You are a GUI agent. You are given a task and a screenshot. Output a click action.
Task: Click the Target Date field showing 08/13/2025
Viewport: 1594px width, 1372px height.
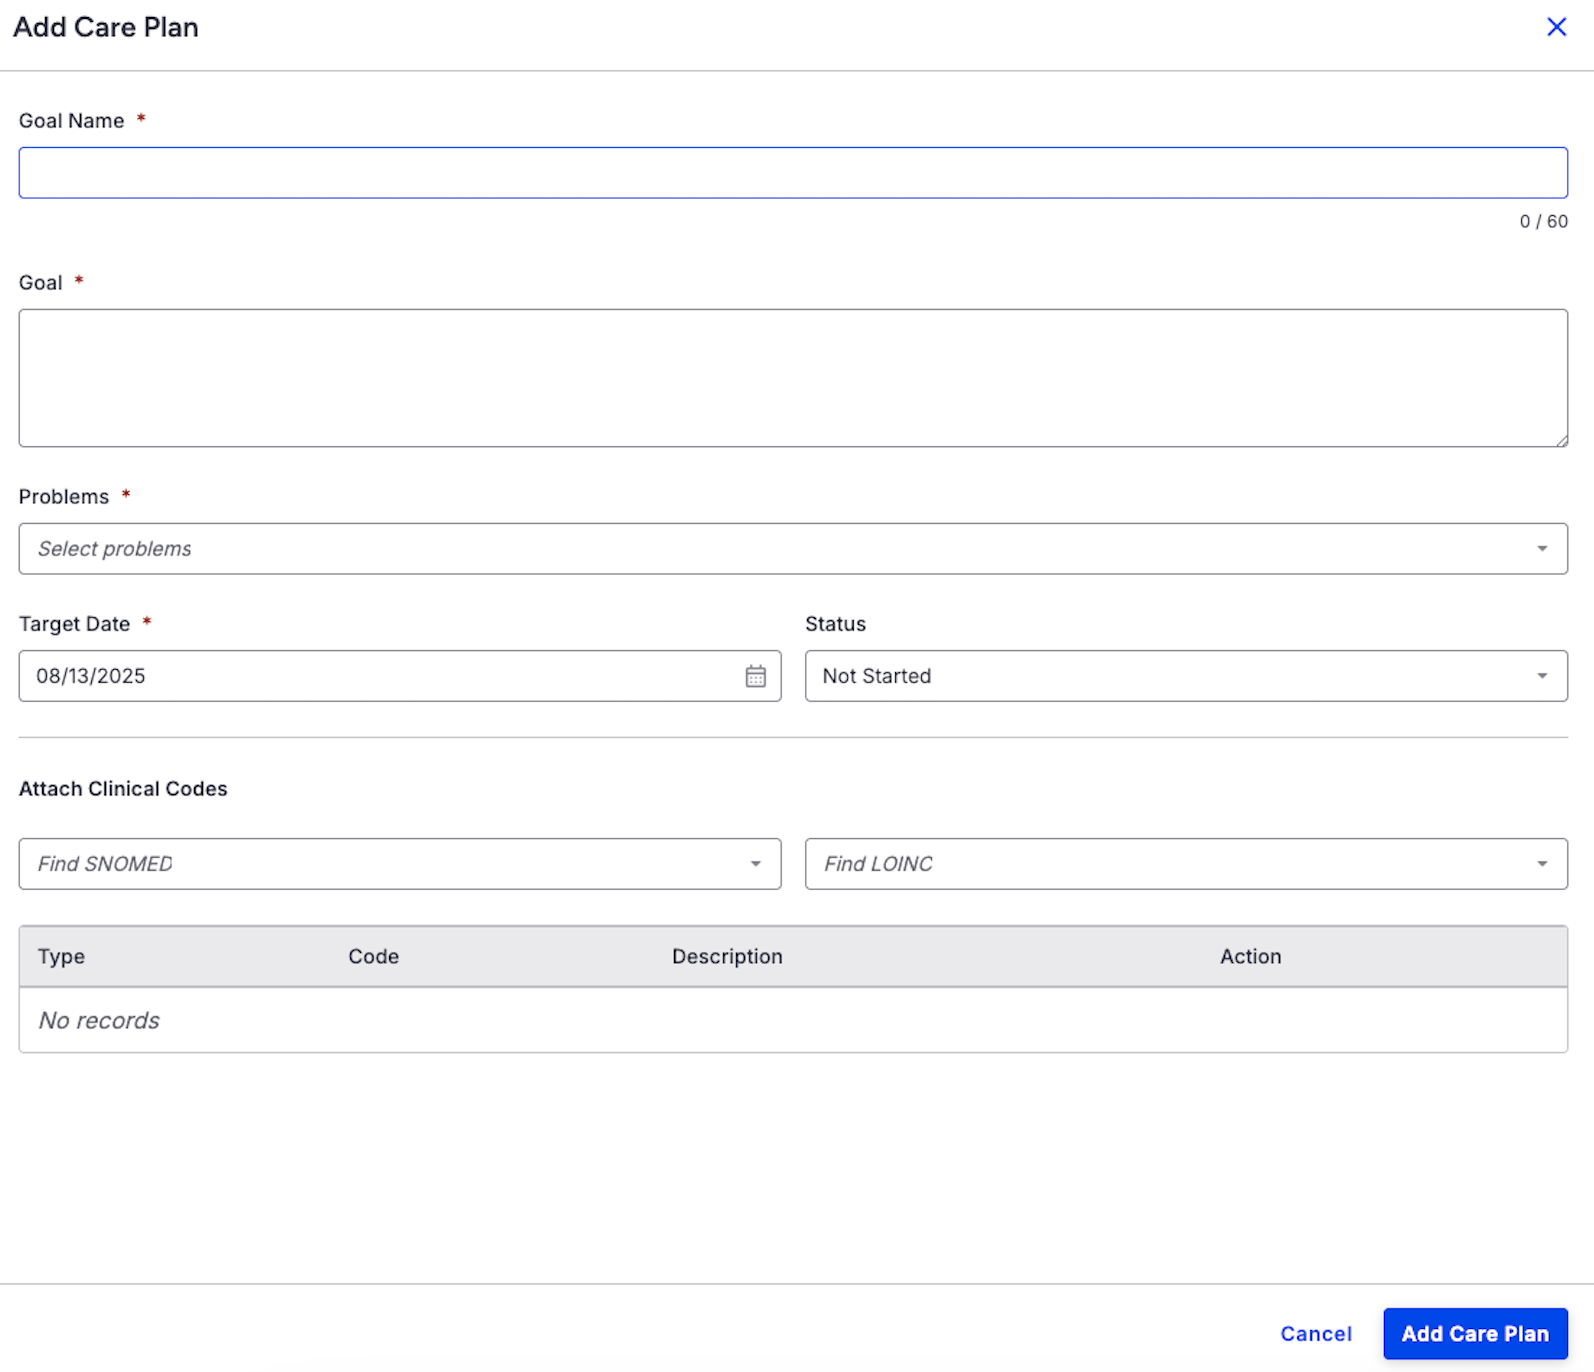click(380, 677)
